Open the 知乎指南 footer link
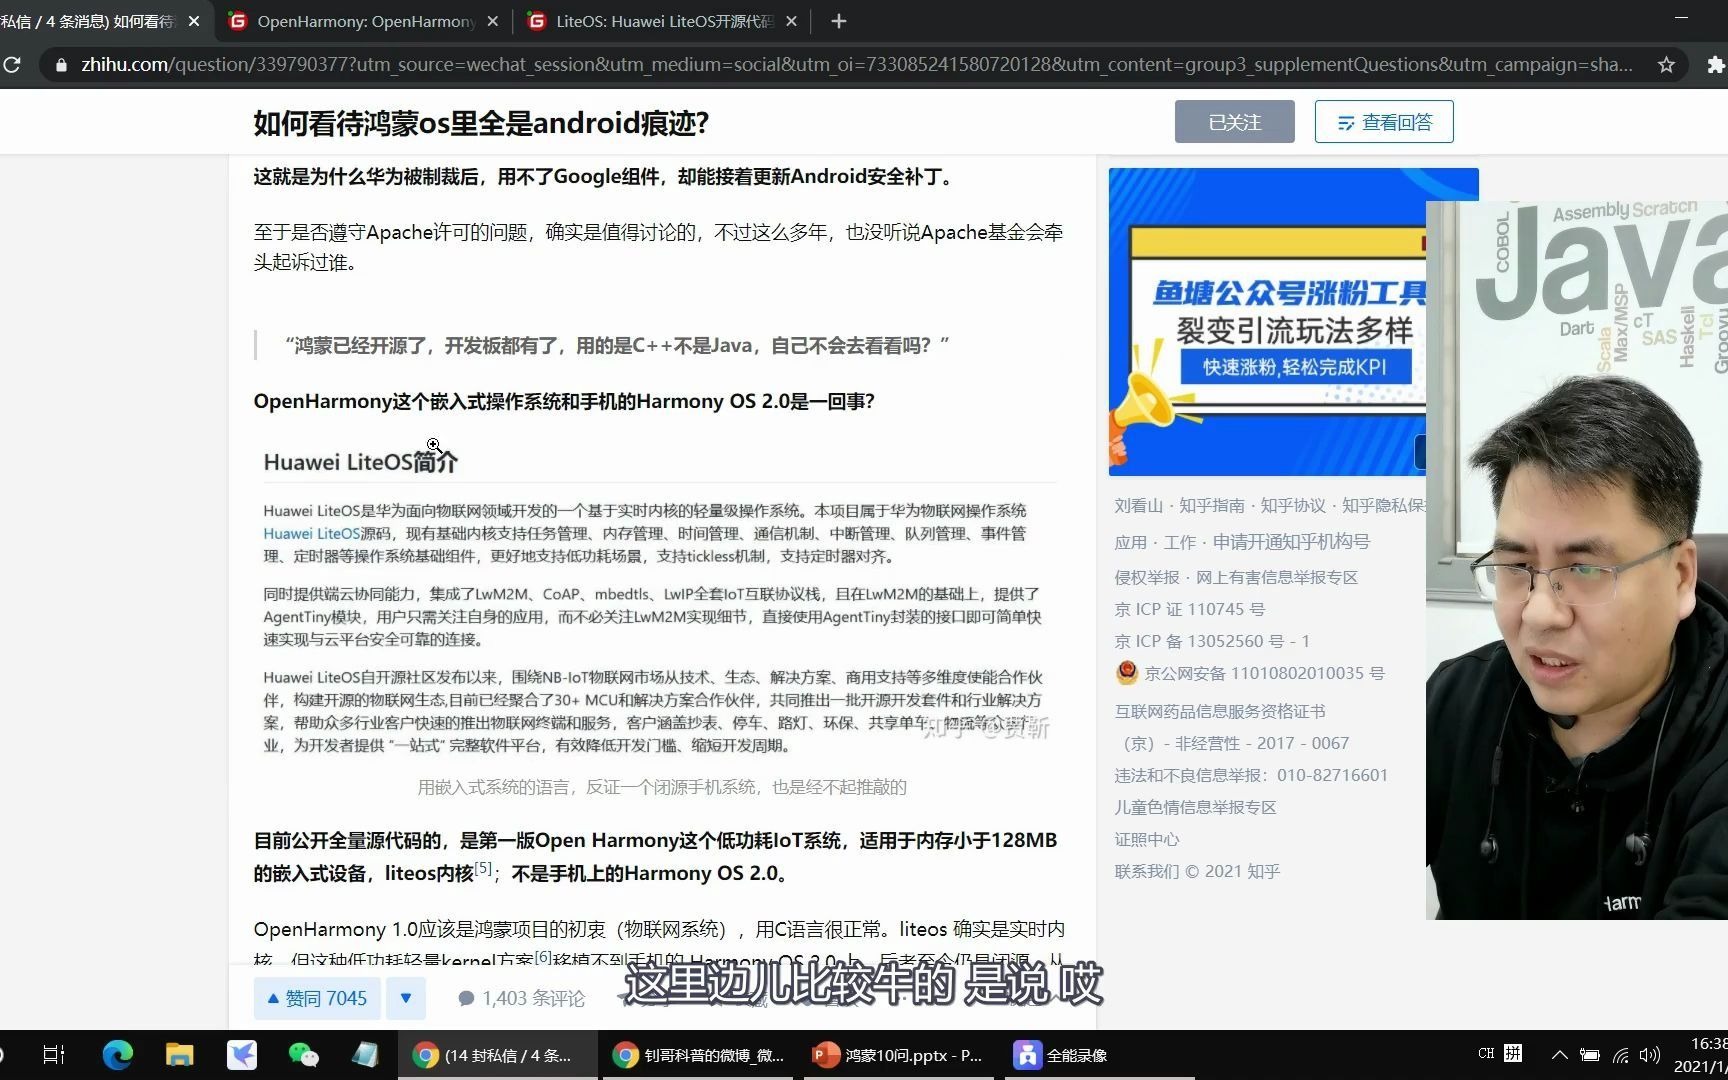The height and width of the screenshot is (1080, 1728). (x=1211, y=506)
